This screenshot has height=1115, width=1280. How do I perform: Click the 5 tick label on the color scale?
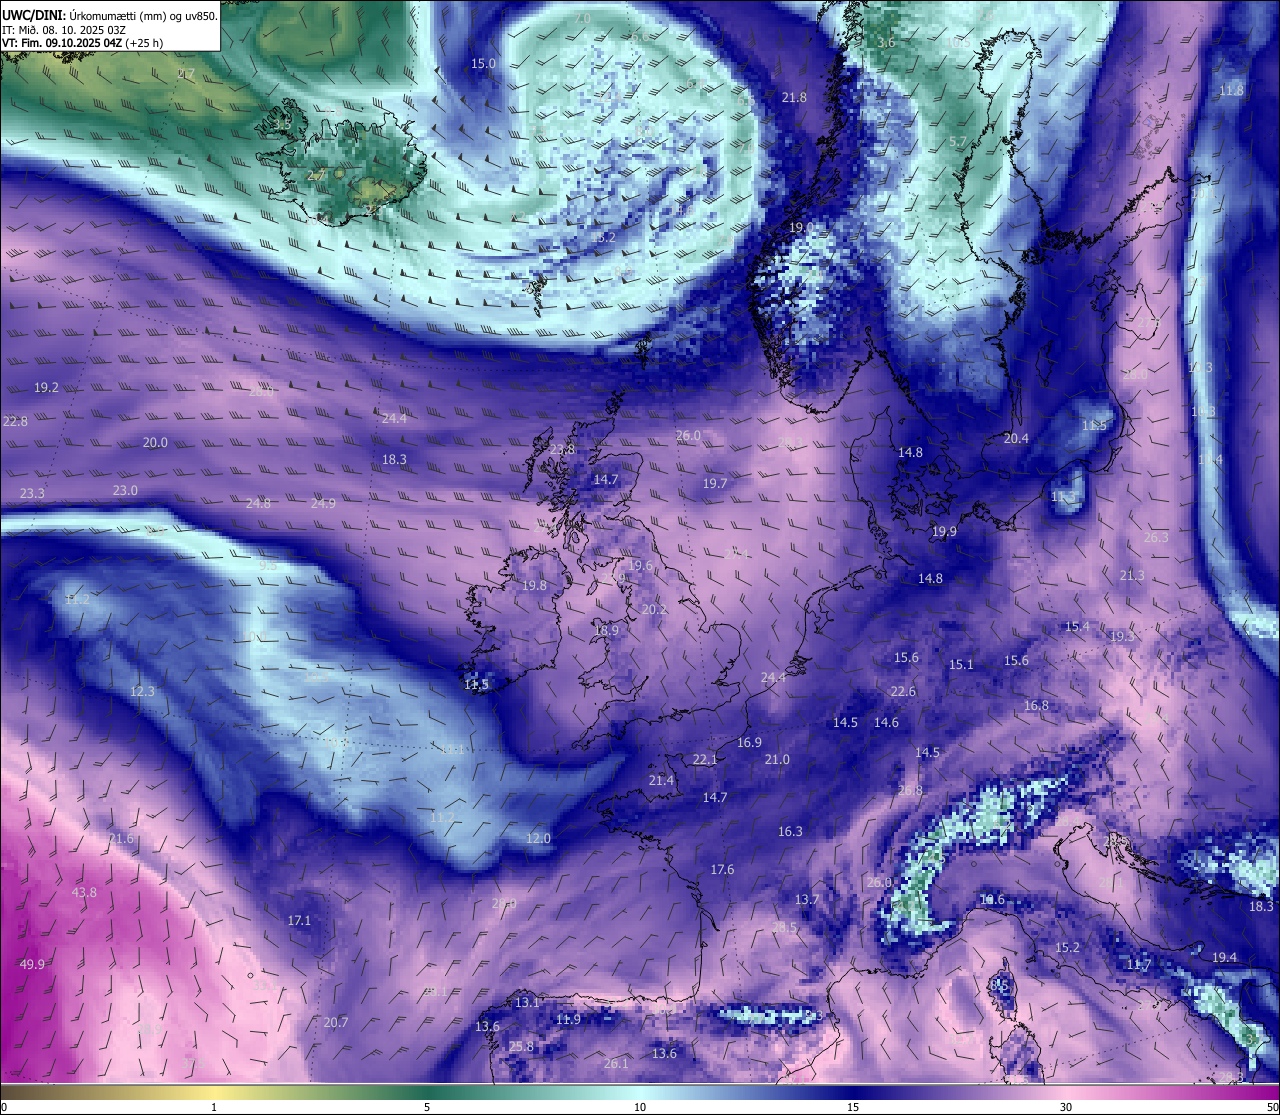pyautogui.click(x=427, y=1107)
